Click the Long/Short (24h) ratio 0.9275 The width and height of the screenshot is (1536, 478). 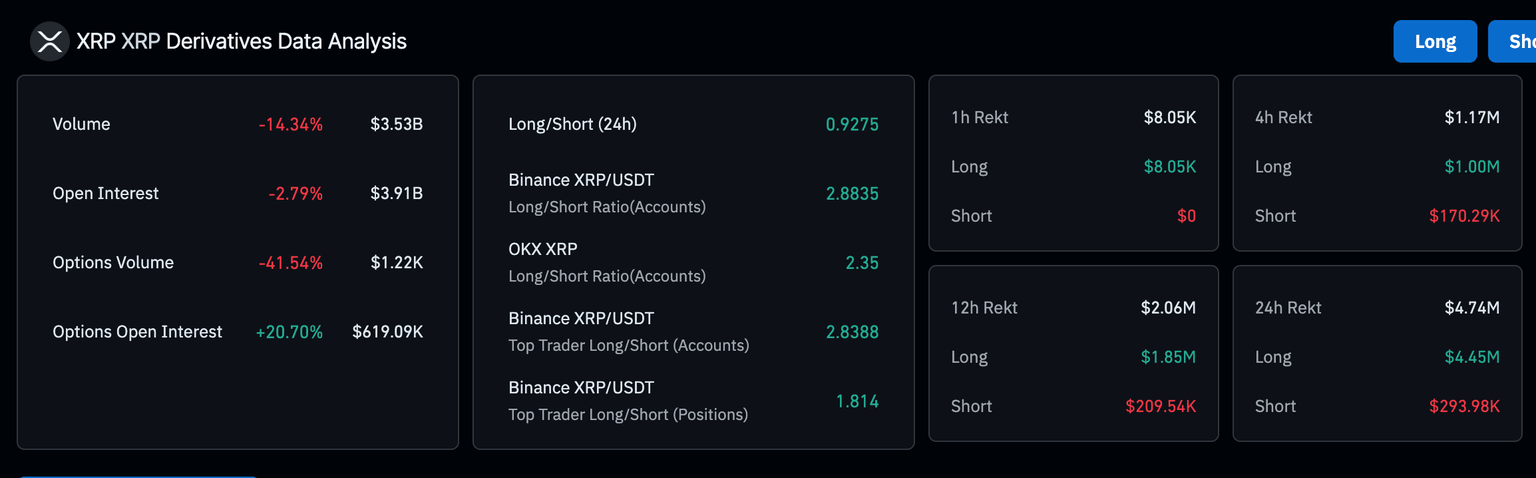coord(852,125)
